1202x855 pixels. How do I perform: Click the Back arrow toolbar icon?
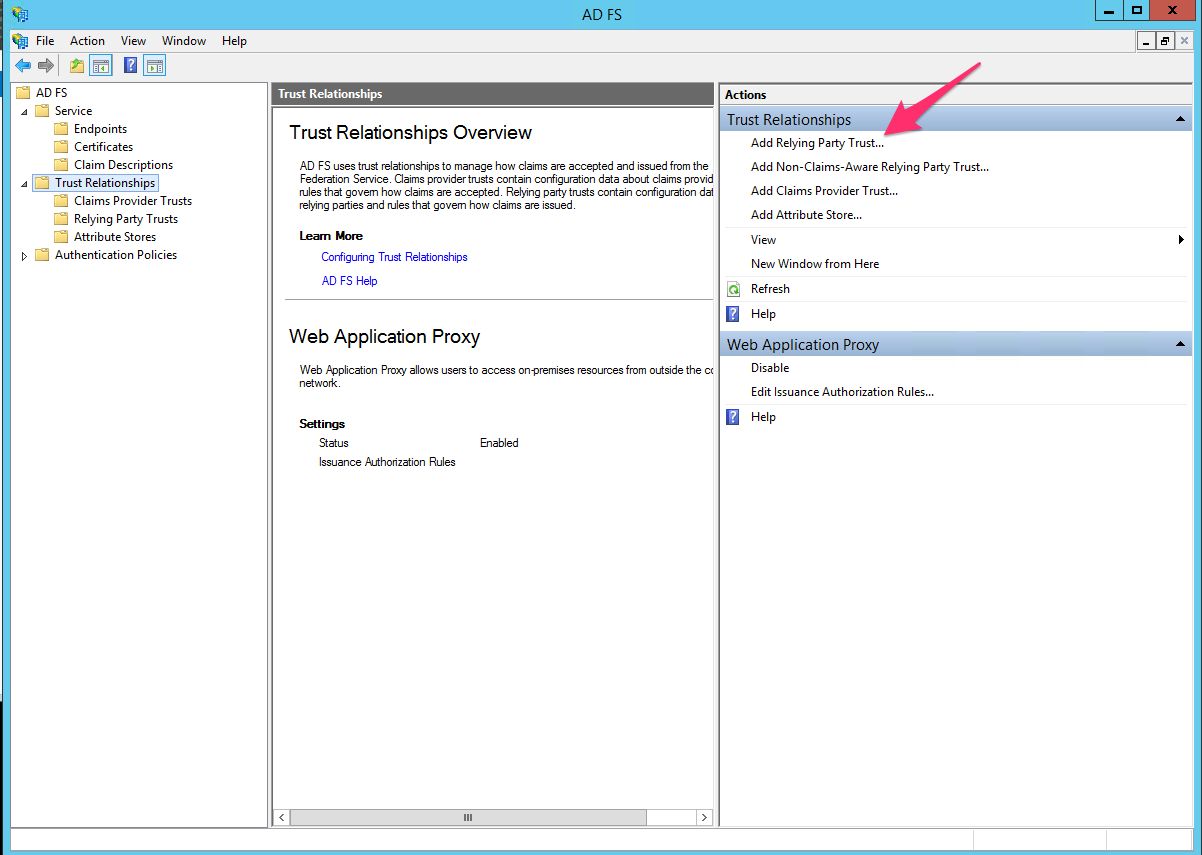point(22,65)
